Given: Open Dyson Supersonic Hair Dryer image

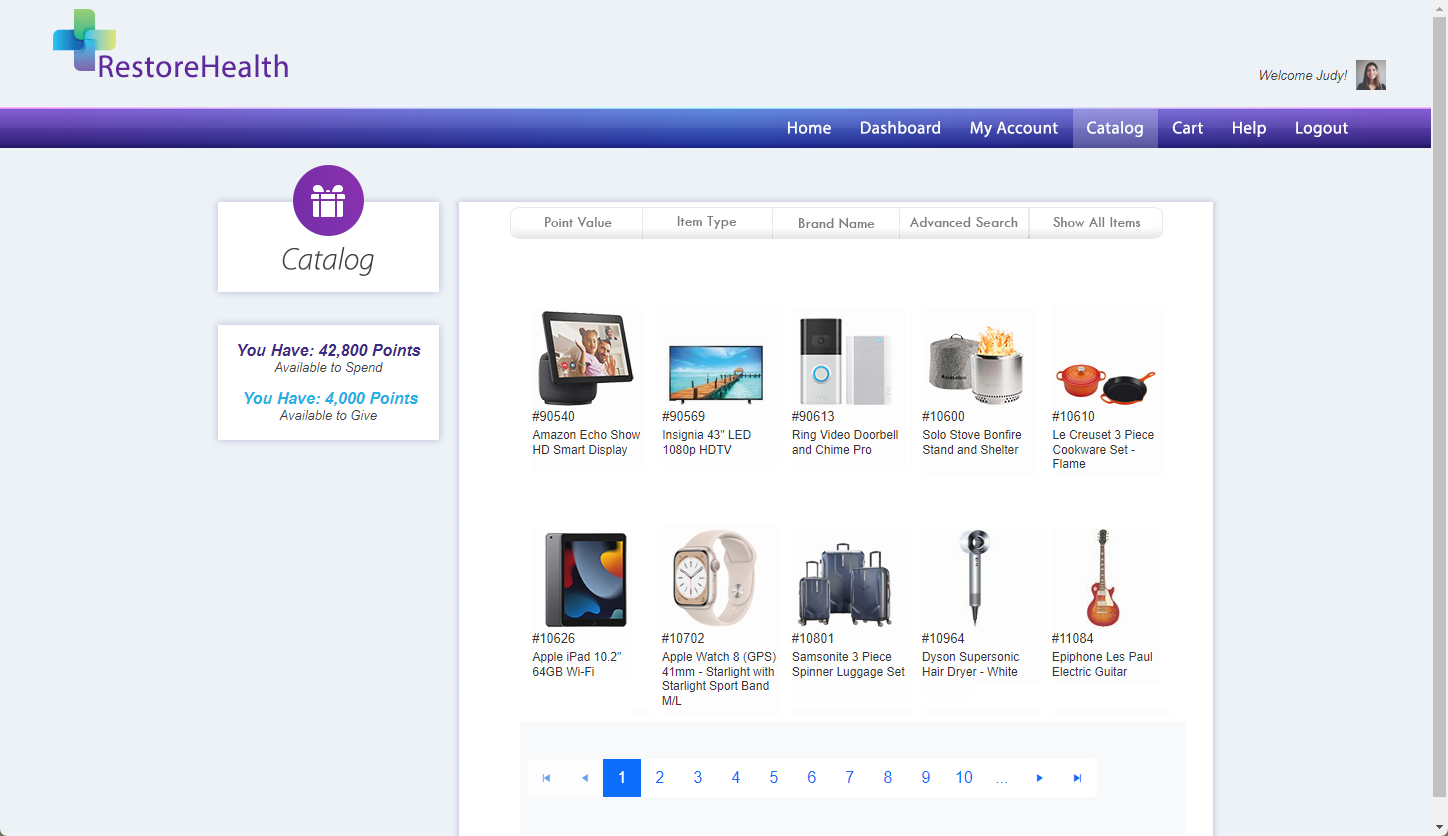Looking at the screenshot, I should tap(976, 578).
